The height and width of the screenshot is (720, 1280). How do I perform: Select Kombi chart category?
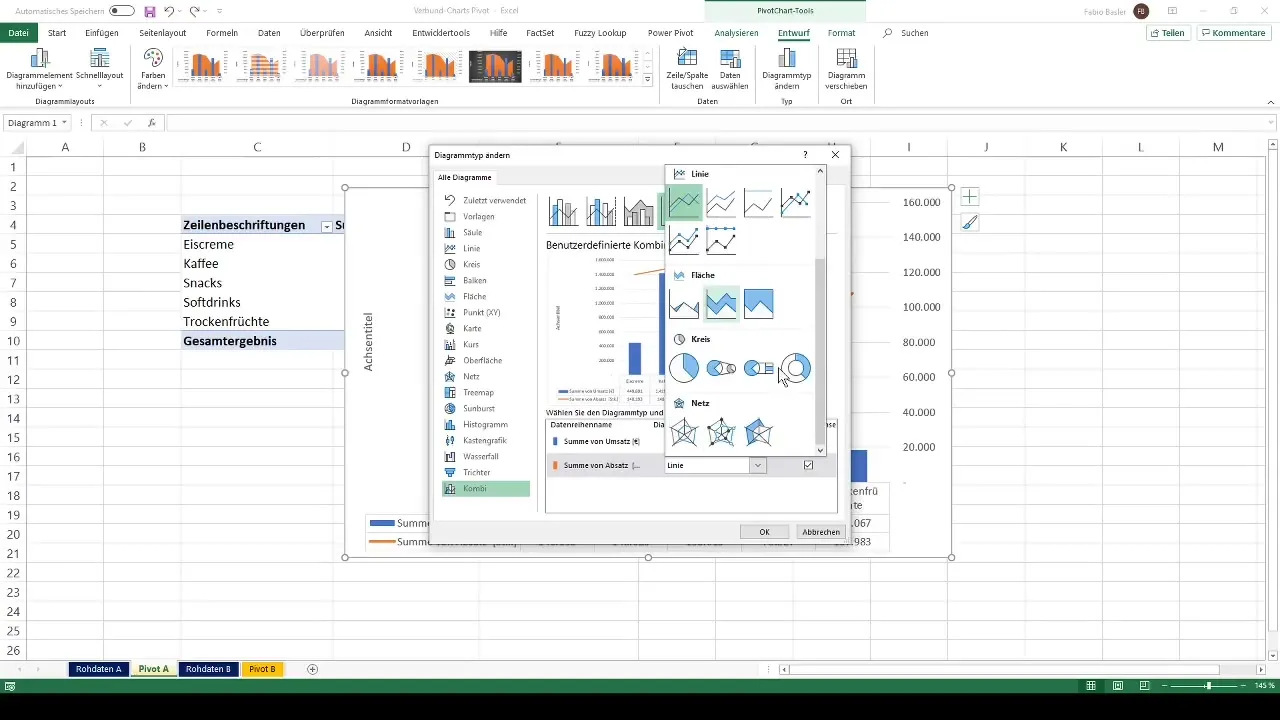pyautogui.click(x=485, y=488)
